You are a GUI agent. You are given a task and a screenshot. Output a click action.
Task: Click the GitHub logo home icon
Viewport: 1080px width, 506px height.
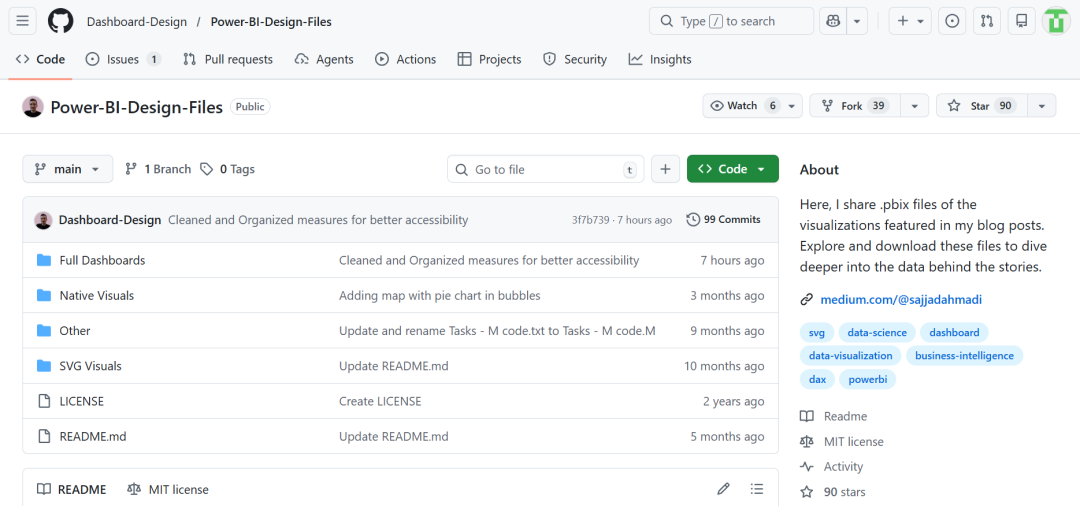point(60,21)
